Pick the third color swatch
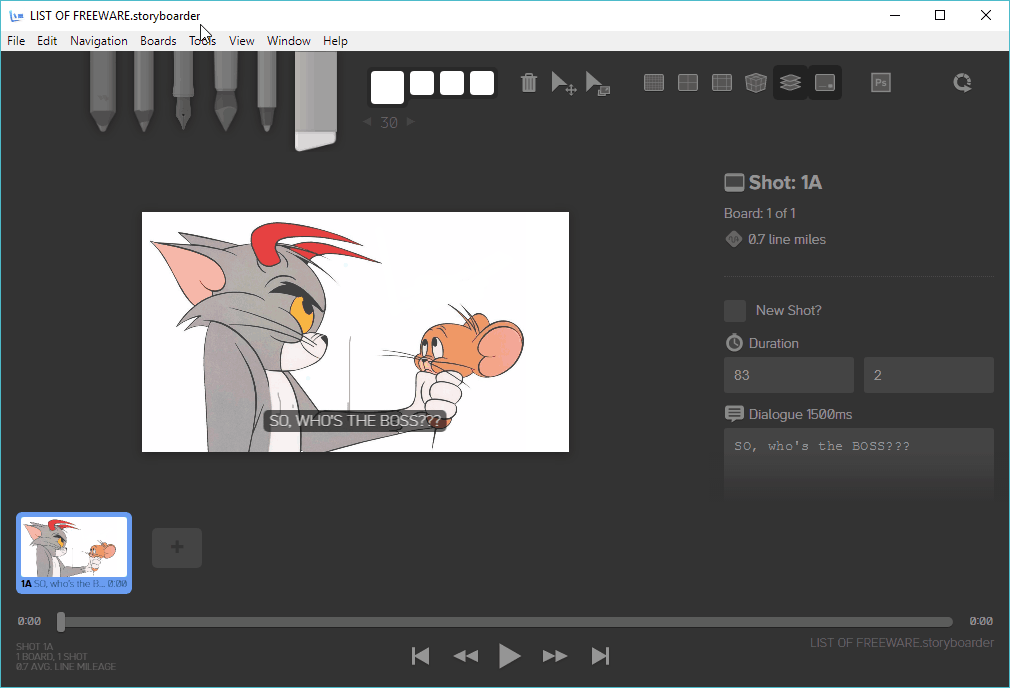This screenshot has width=1010, height=688. tap(452, 83)
